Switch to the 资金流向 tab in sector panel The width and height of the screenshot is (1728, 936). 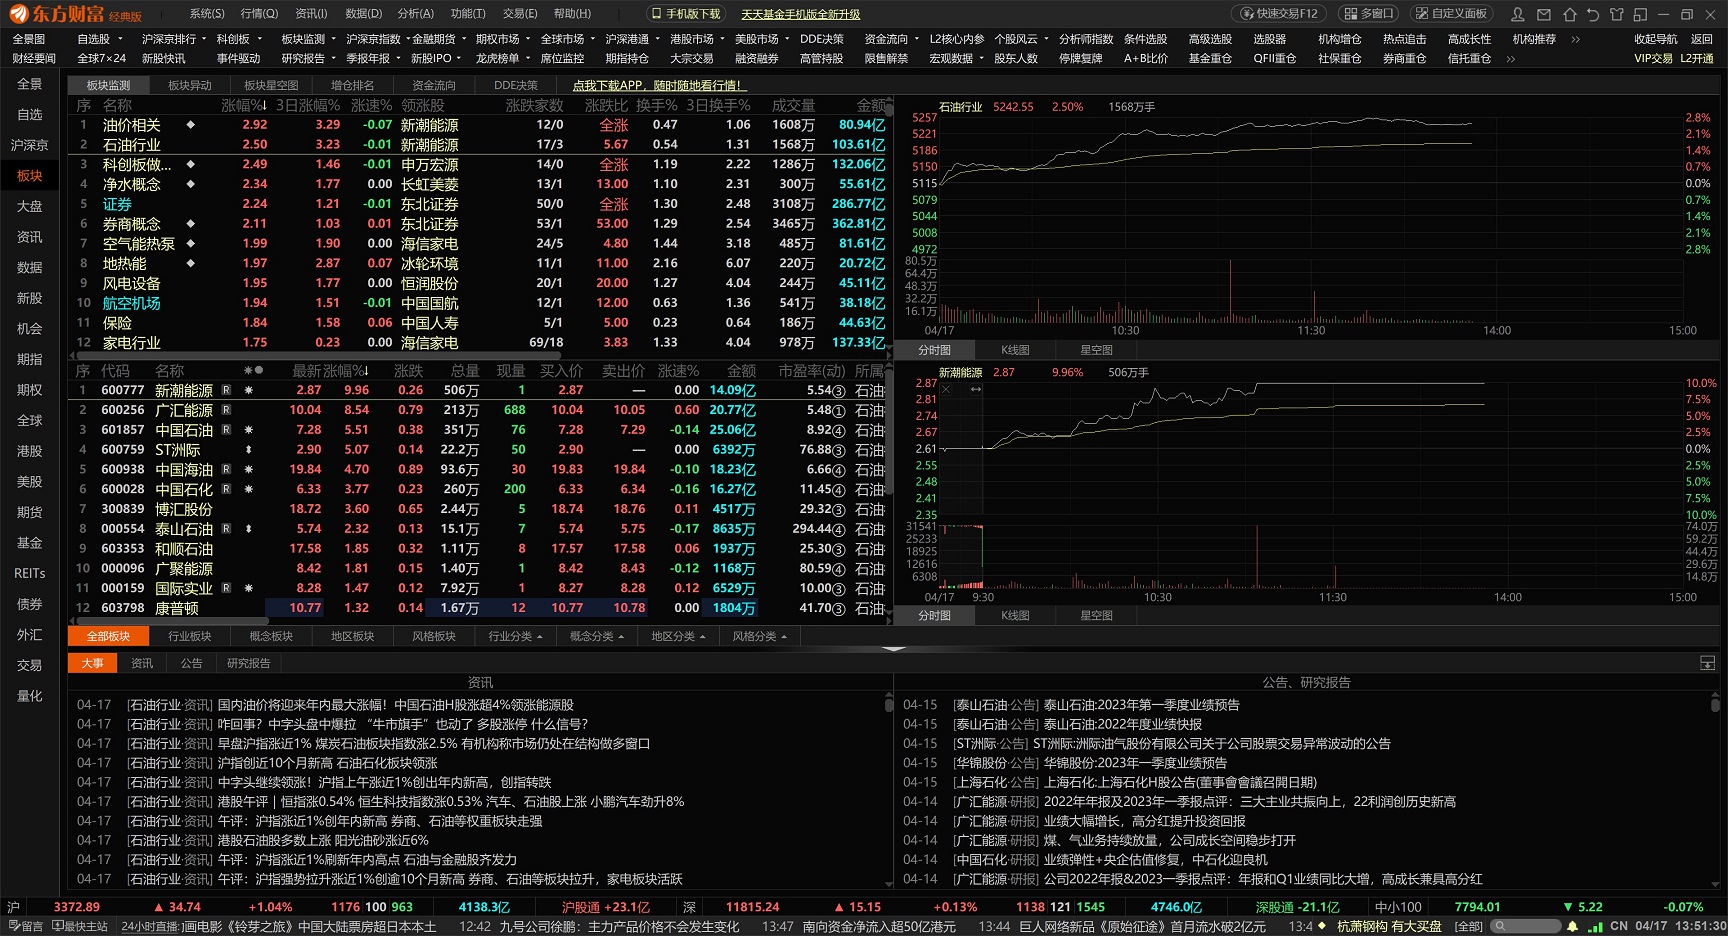[433, 86]
